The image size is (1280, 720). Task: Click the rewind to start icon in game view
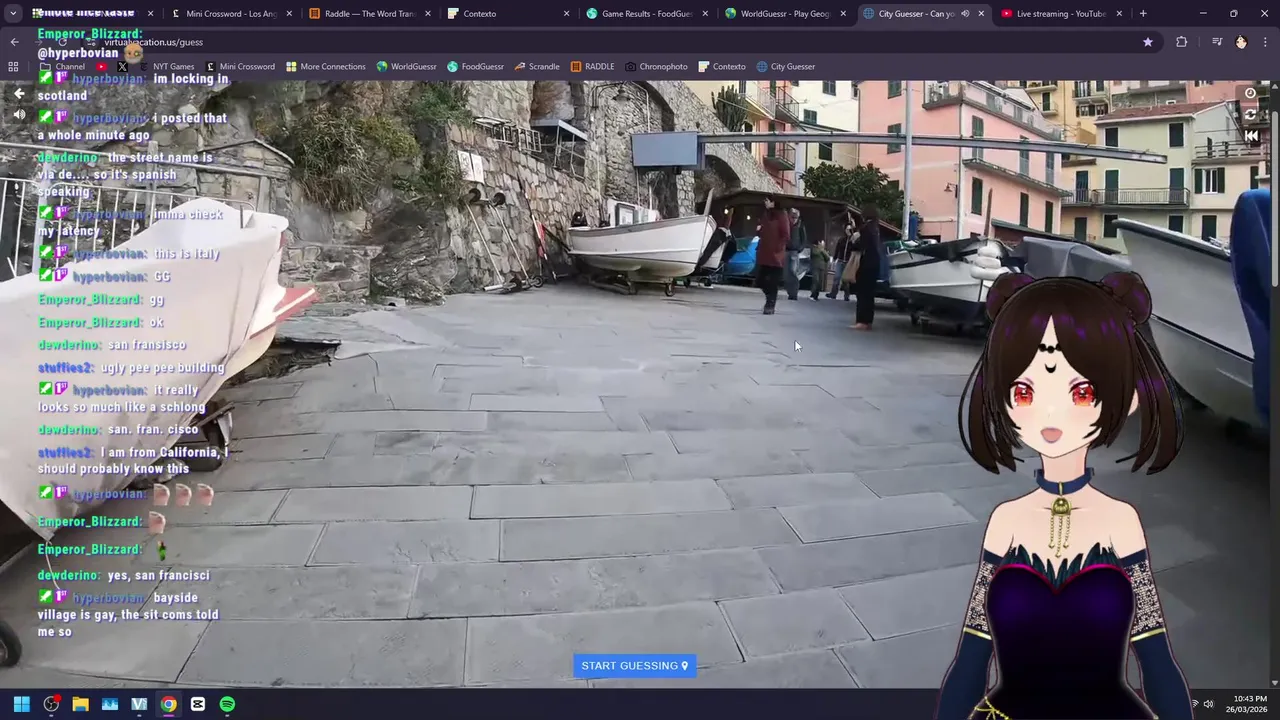1250,136
